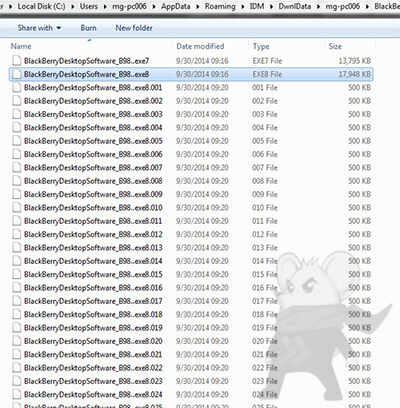The image size is (400, 408).
Task: Click file icon of the exe8.018 part
Action: point(16,314)
